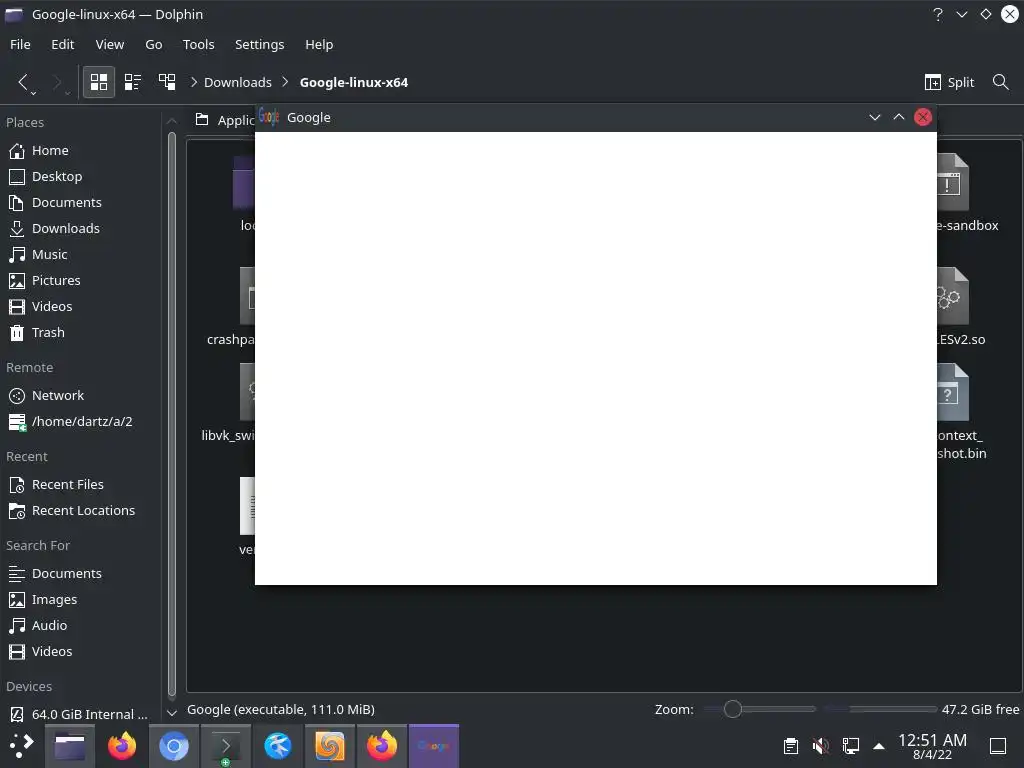Open the Settings menu
The height and width of the screenshot is (768, 1024).
pyautogui.click(x=259, y=44)
